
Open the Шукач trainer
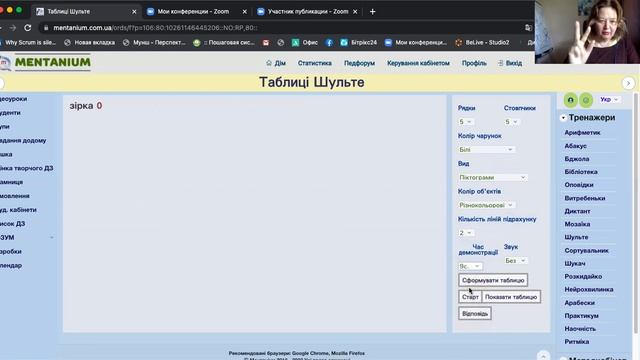click(x=575, y=264)
